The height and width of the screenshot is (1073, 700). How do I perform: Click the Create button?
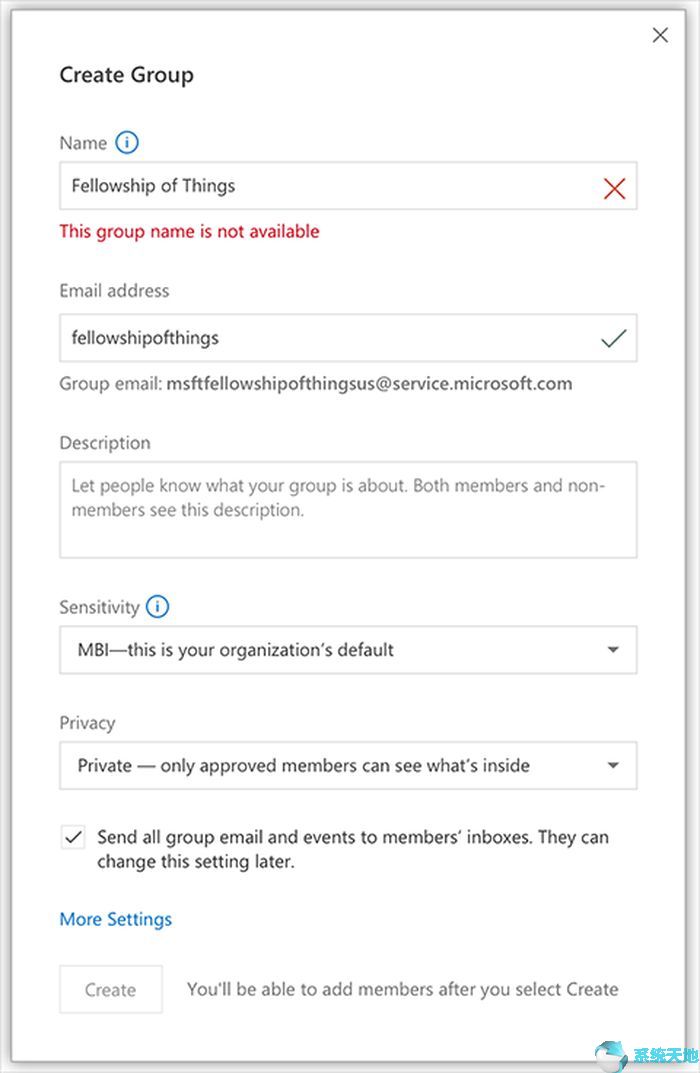(x=111, y=989)
